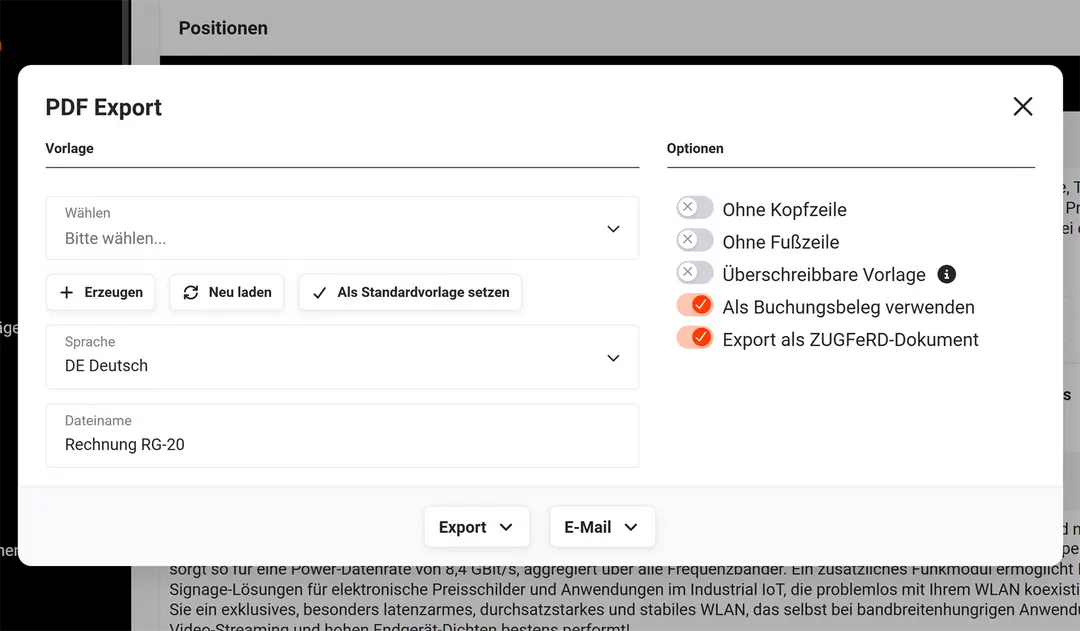
Task: Expand the Export button menu
Action: pyautogui.click(x=477, y=527)
